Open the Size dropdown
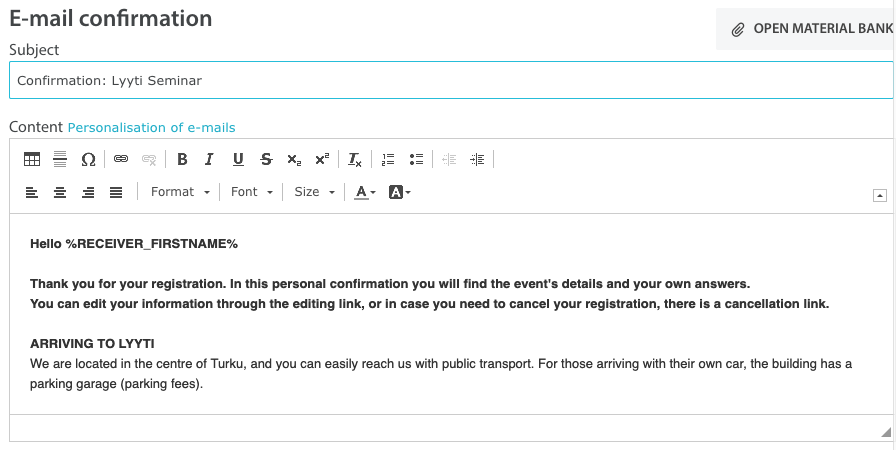Screen dimensions: 896x450 (x=314, y=192)
